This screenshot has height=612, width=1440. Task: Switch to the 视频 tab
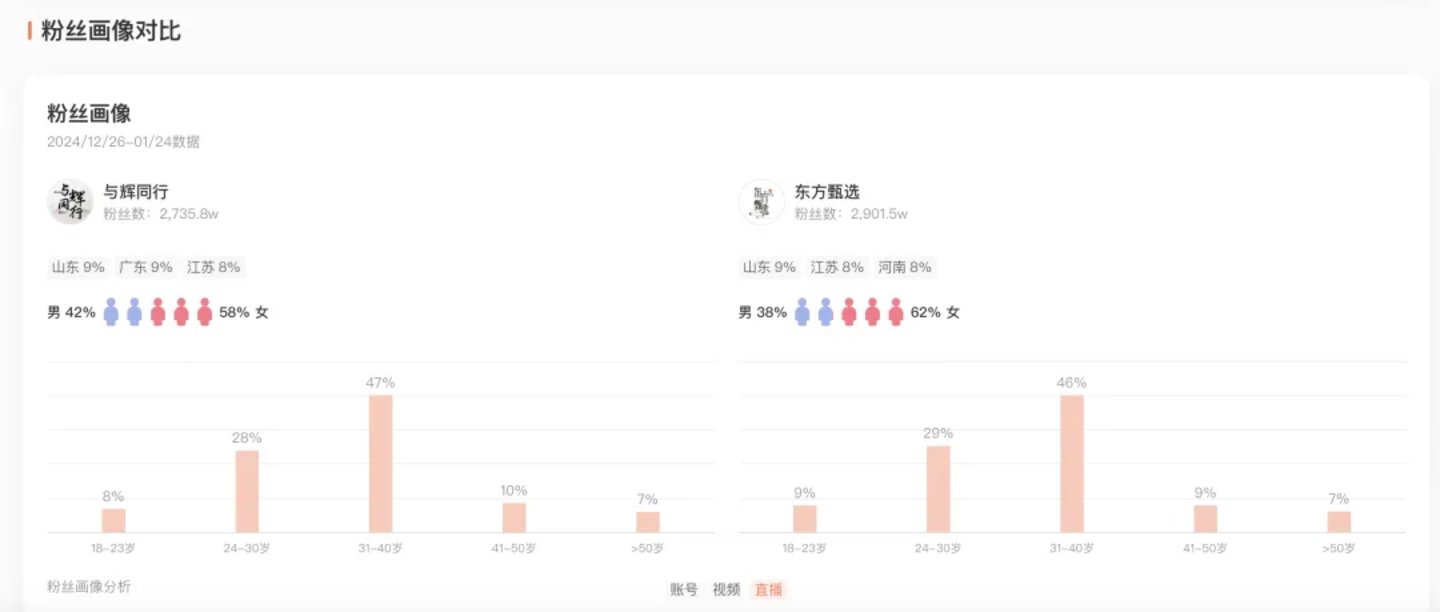coord(726,589)
